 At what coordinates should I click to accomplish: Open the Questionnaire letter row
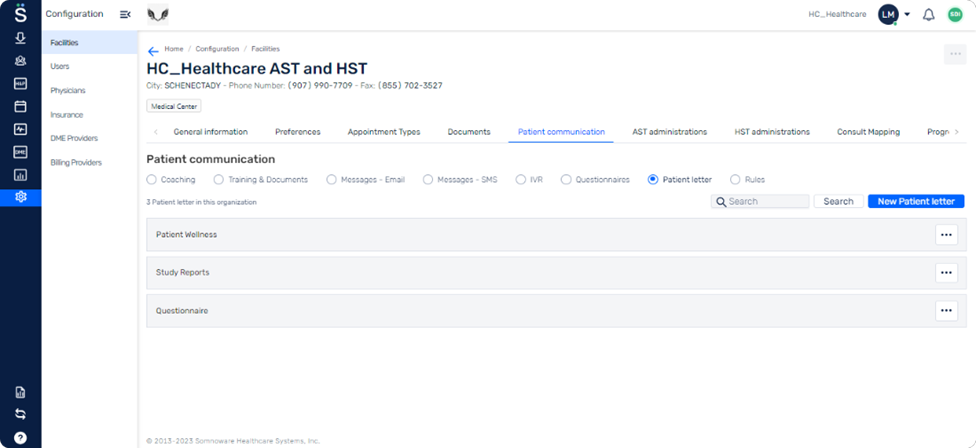(556, 310)
